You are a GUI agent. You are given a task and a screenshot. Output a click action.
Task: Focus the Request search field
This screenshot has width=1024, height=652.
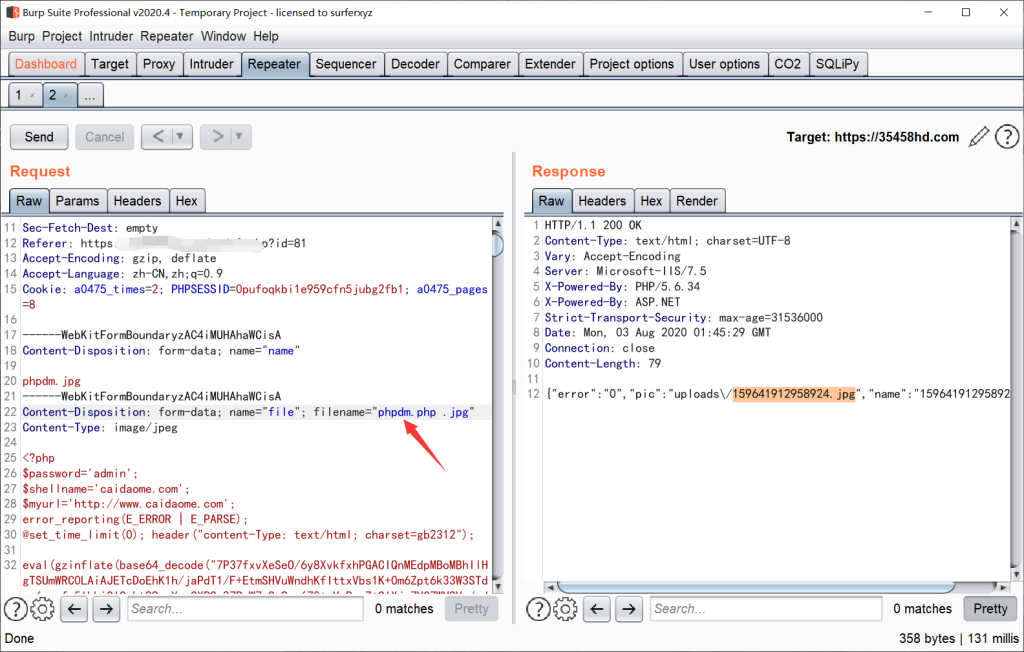(x=245, y=609)
